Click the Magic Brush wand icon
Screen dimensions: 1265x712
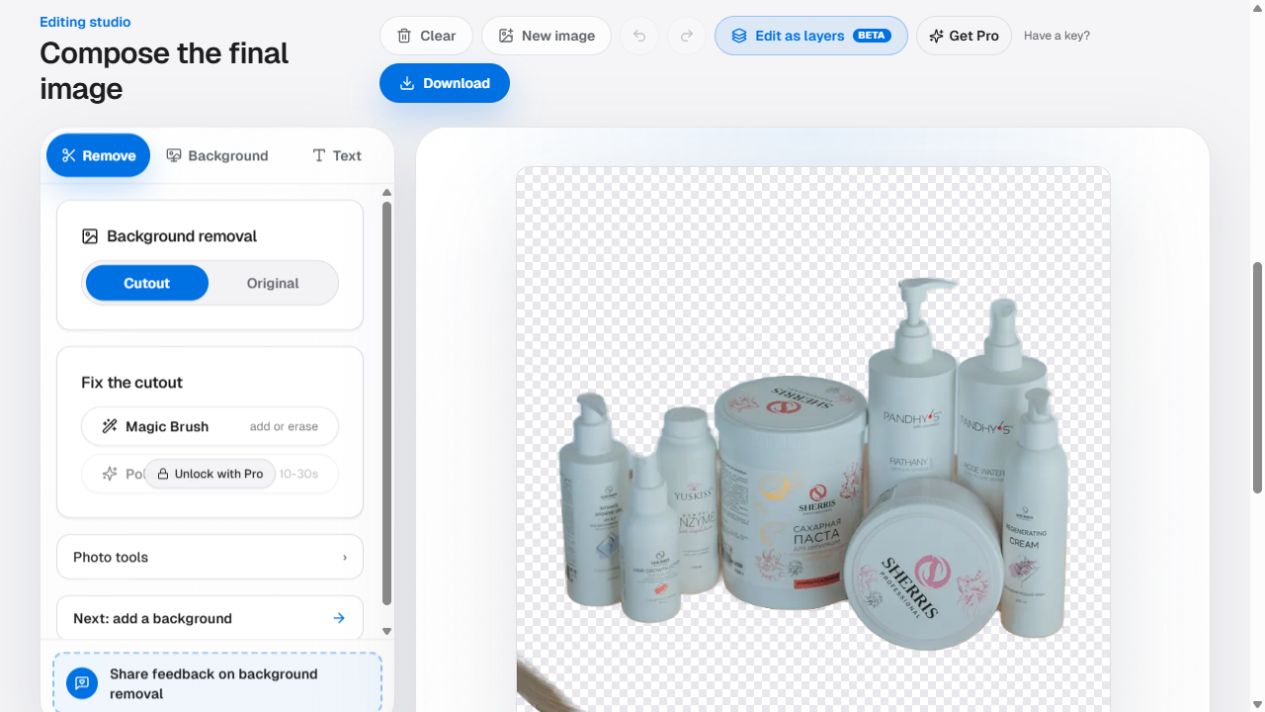point(110,426)
